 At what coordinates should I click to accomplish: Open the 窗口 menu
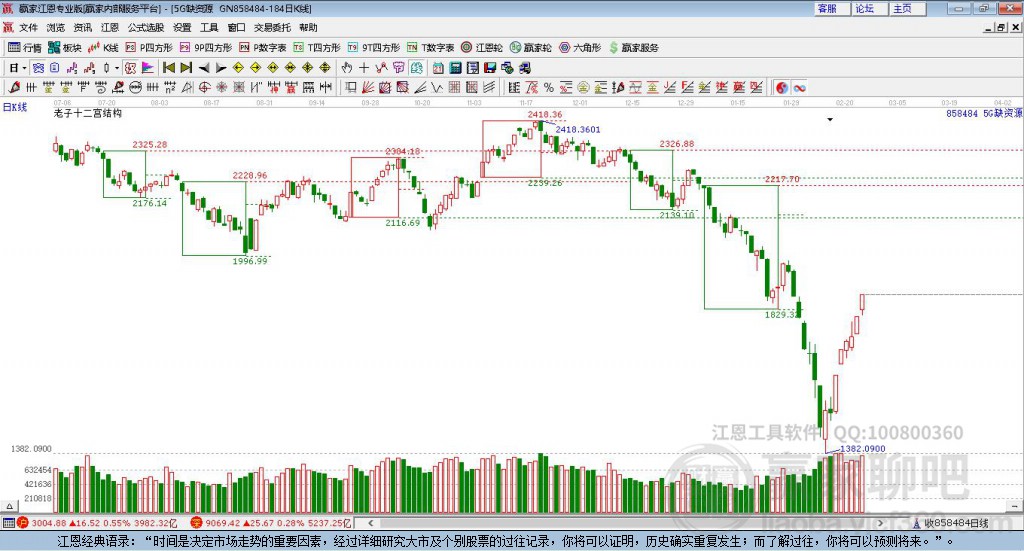coord(236,27)
